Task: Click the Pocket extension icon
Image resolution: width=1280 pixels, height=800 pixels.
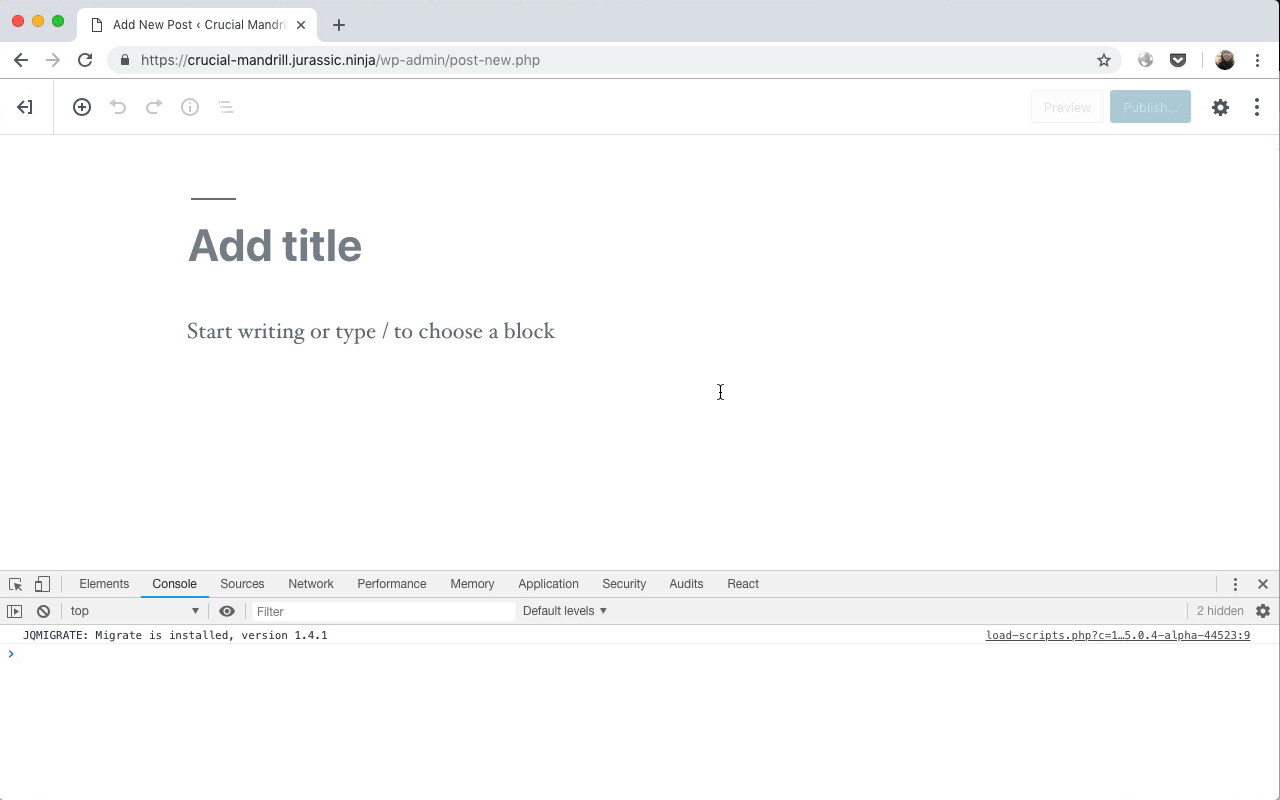Action: 1178,60
